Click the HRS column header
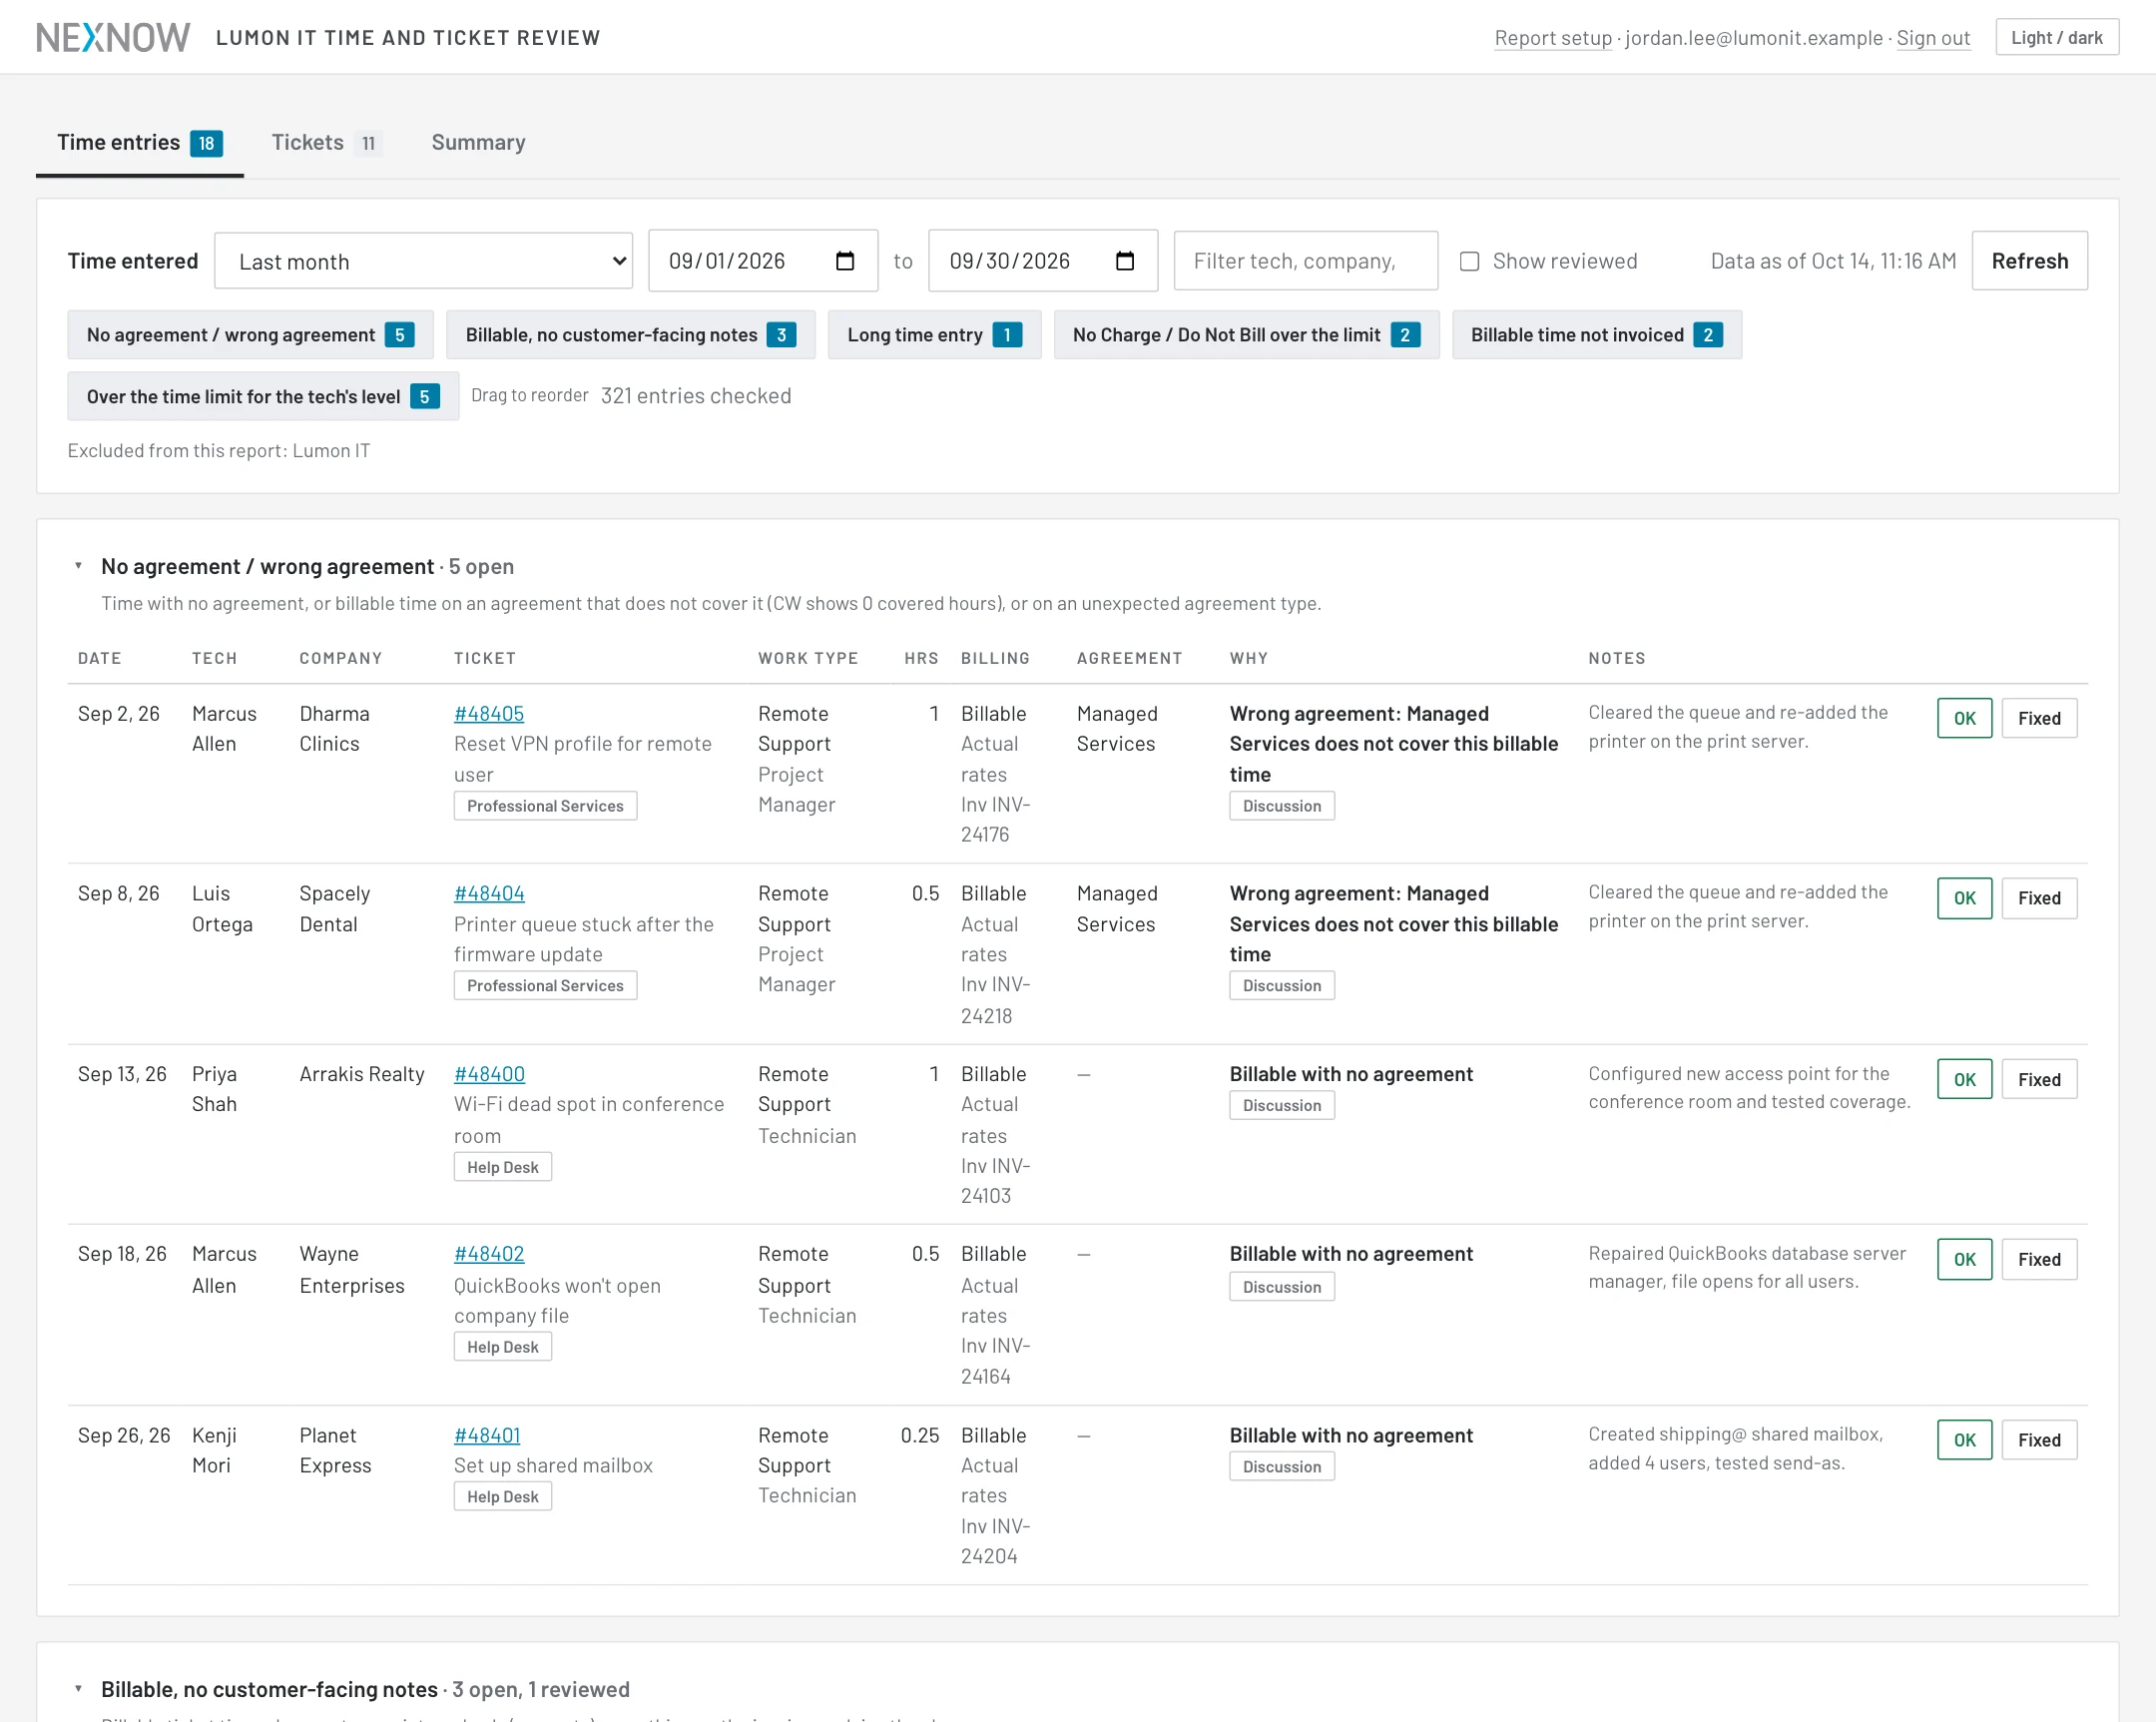 click(921, 658)
